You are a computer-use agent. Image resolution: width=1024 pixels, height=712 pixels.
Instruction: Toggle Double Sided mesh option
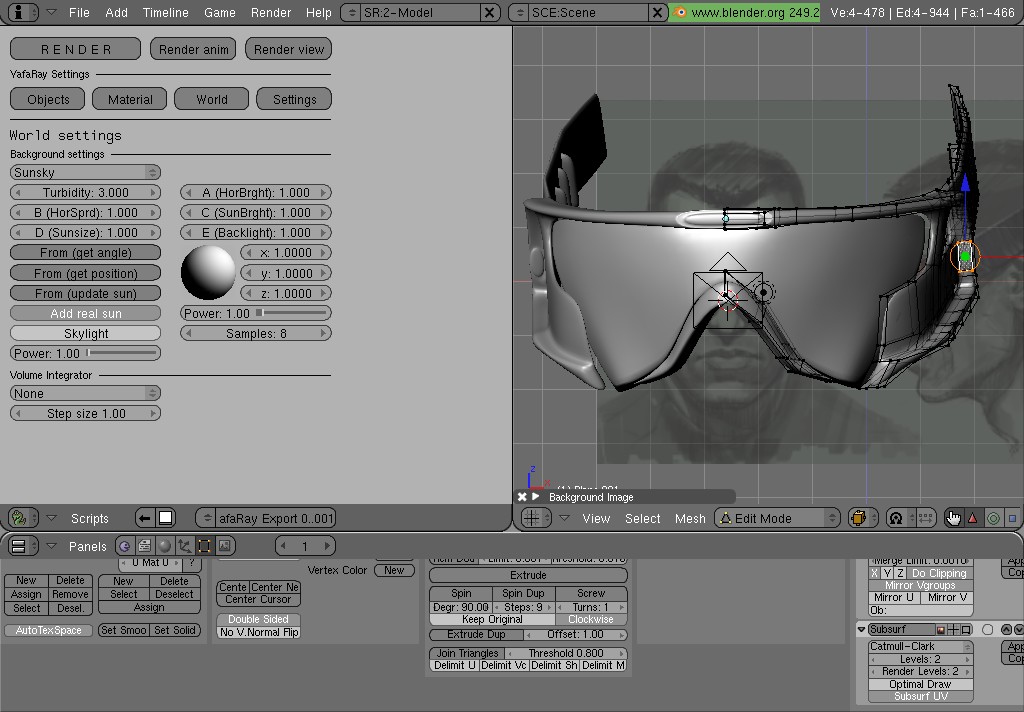pyautogui.click(x=259, y=619)
